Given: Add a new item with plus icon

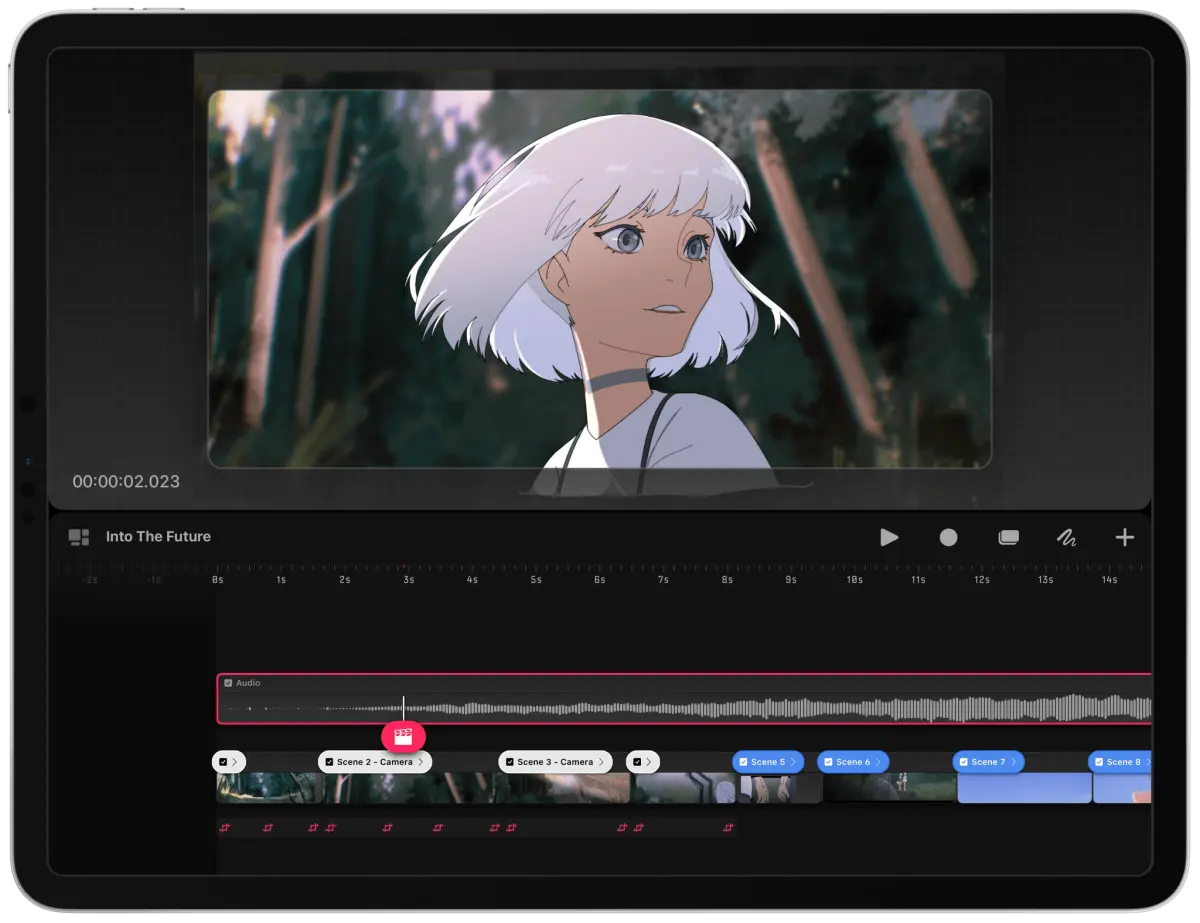Looking at the screenshot, I should point(1125,538).
